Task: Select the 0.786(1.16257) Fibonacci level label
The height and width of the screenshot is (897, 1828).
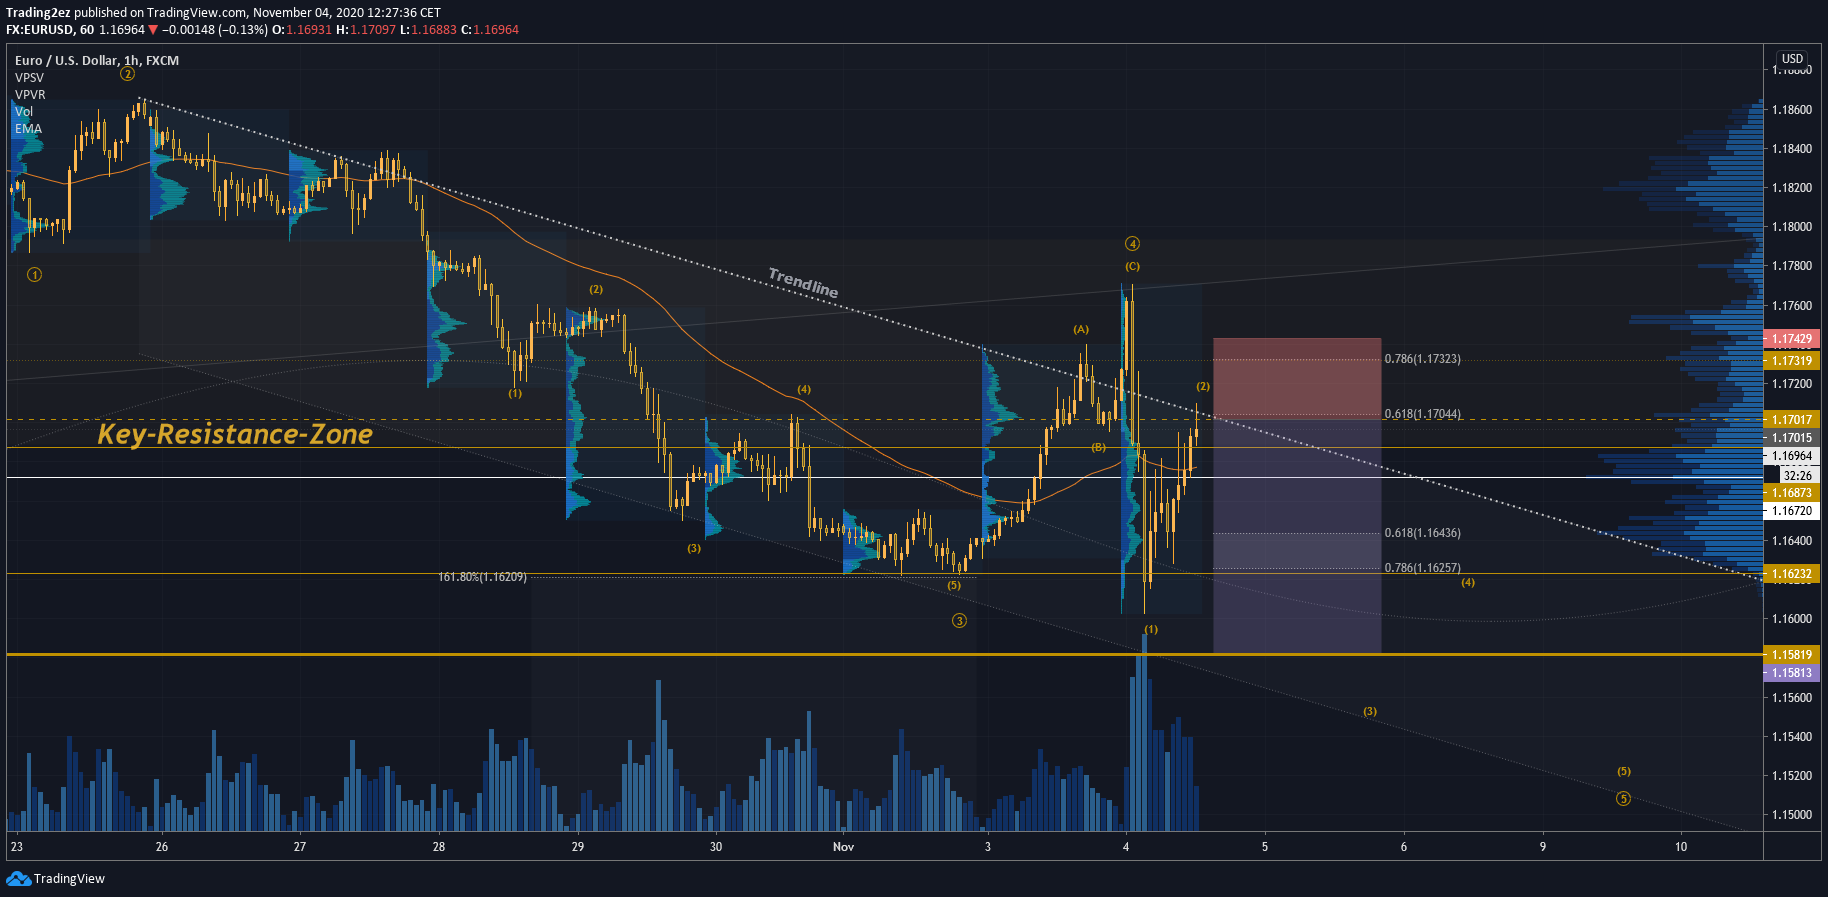Action: [1422, 568]
